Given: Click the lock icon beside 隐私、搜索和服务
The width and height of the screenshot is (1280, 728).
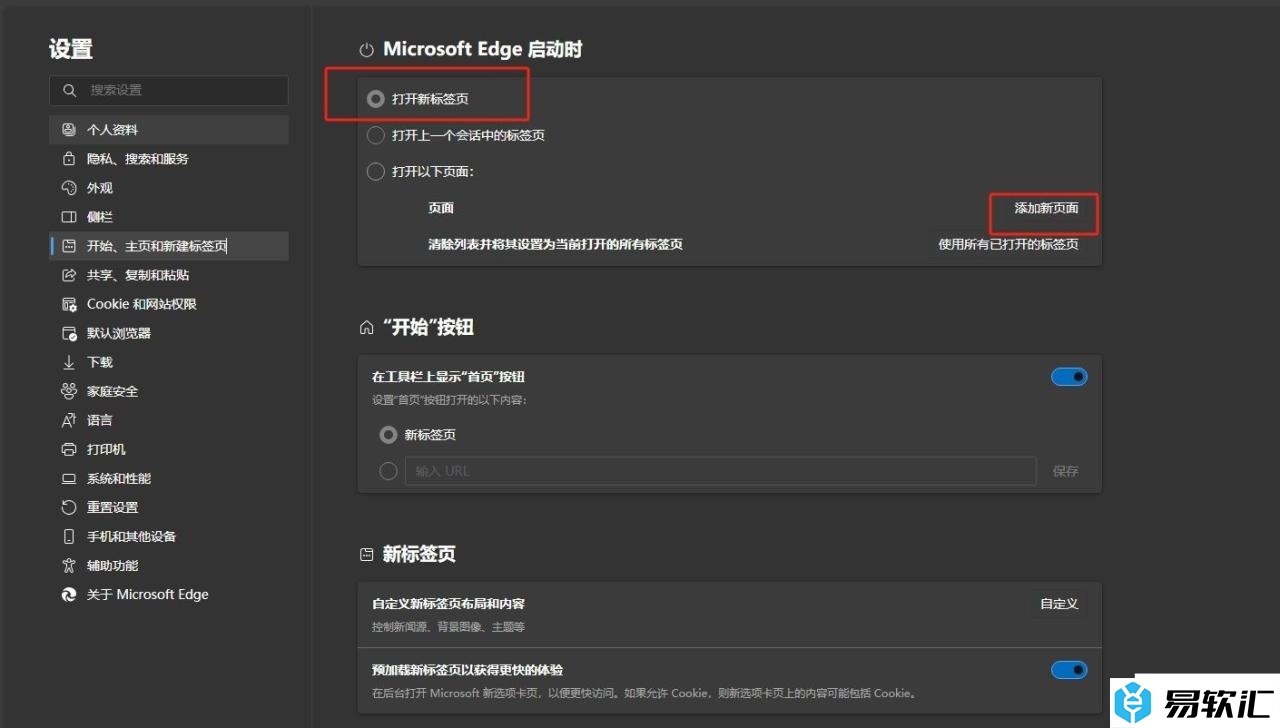Looking at the screenshot, I should (69, 159).
